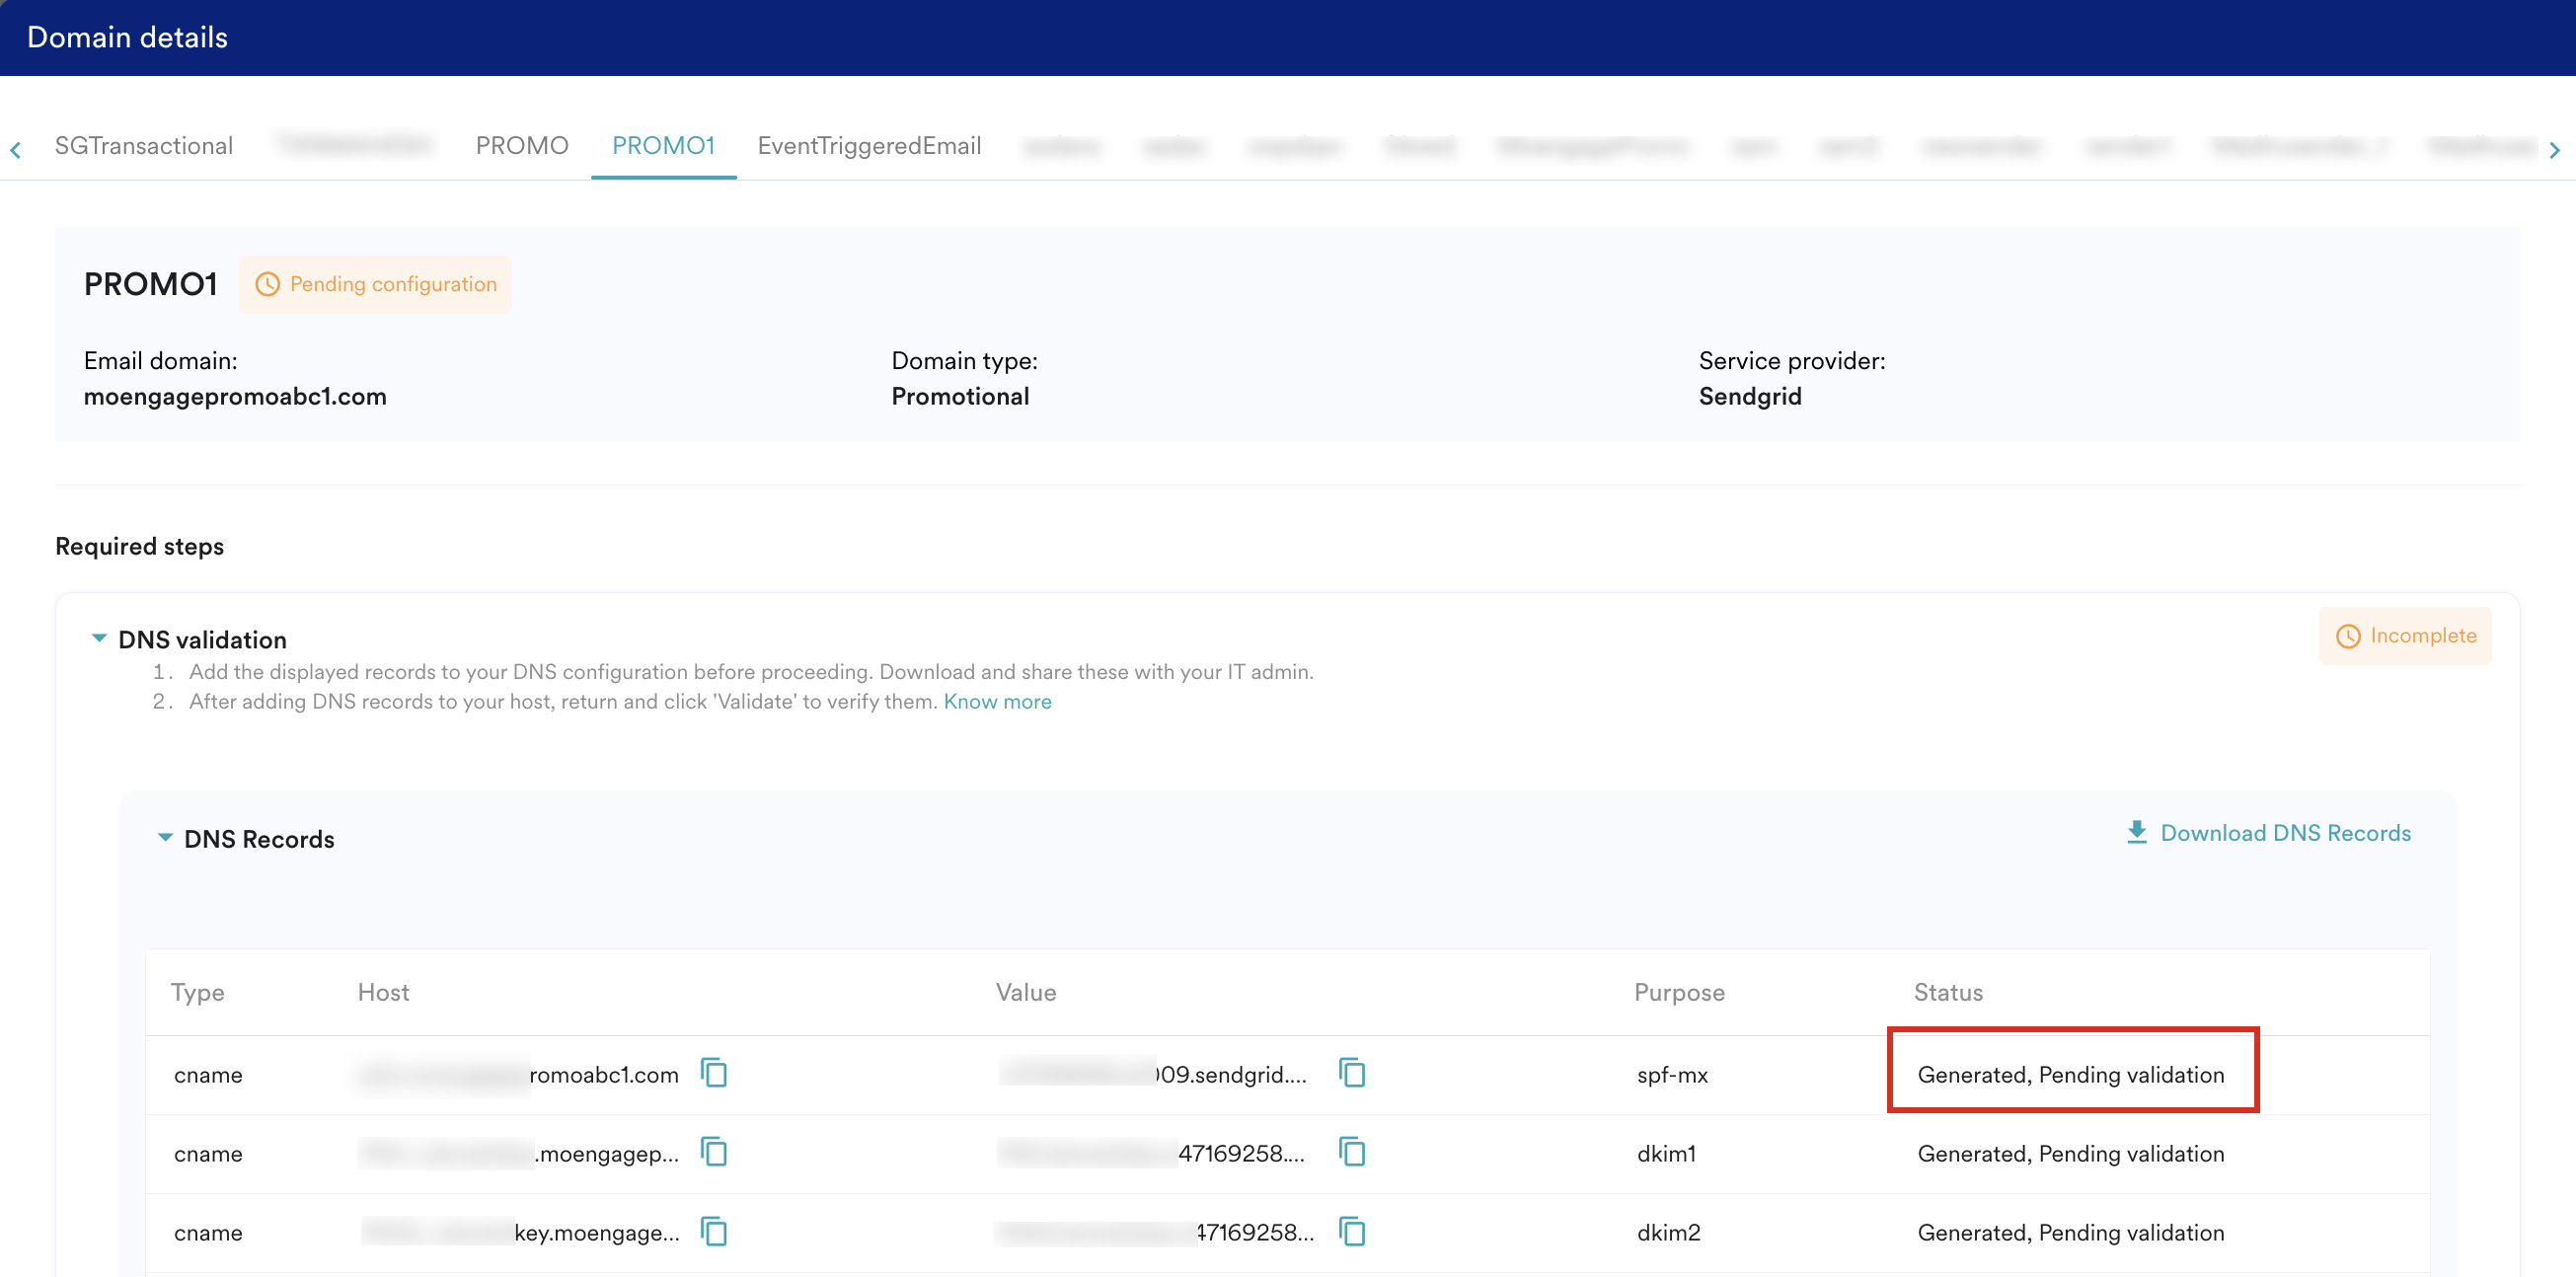Copy the dkim2 record value
2576x1277 pixels.
1352,1231
